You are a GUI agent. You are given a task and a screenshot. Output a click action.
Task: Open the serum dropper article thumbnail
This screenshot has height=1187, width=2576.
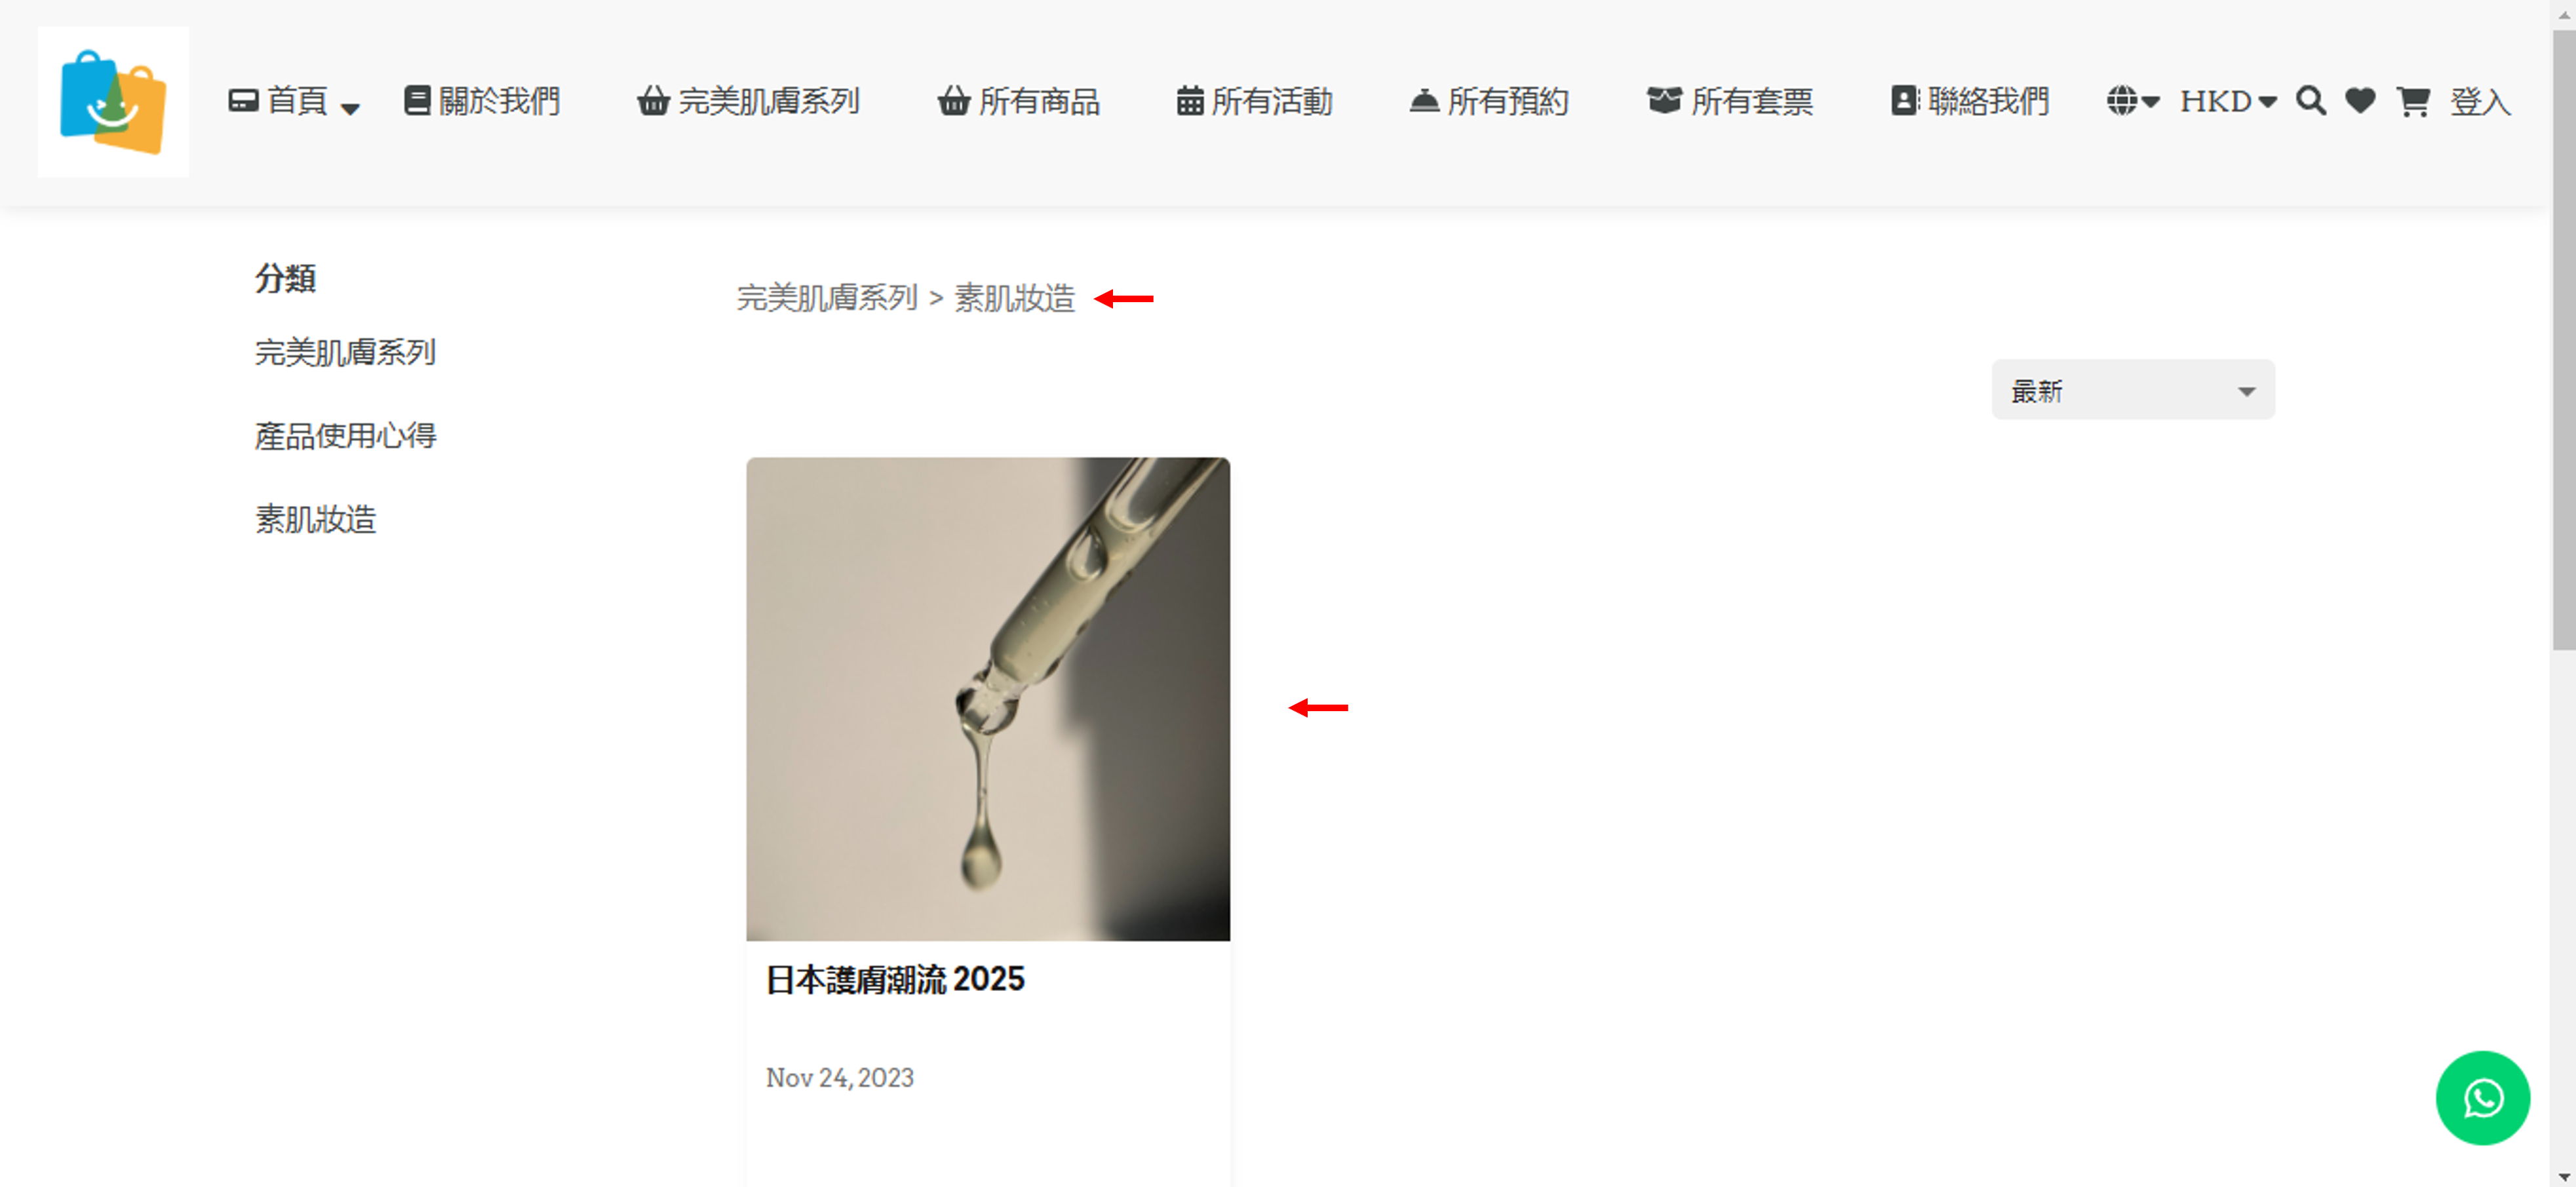coord(987,699)
